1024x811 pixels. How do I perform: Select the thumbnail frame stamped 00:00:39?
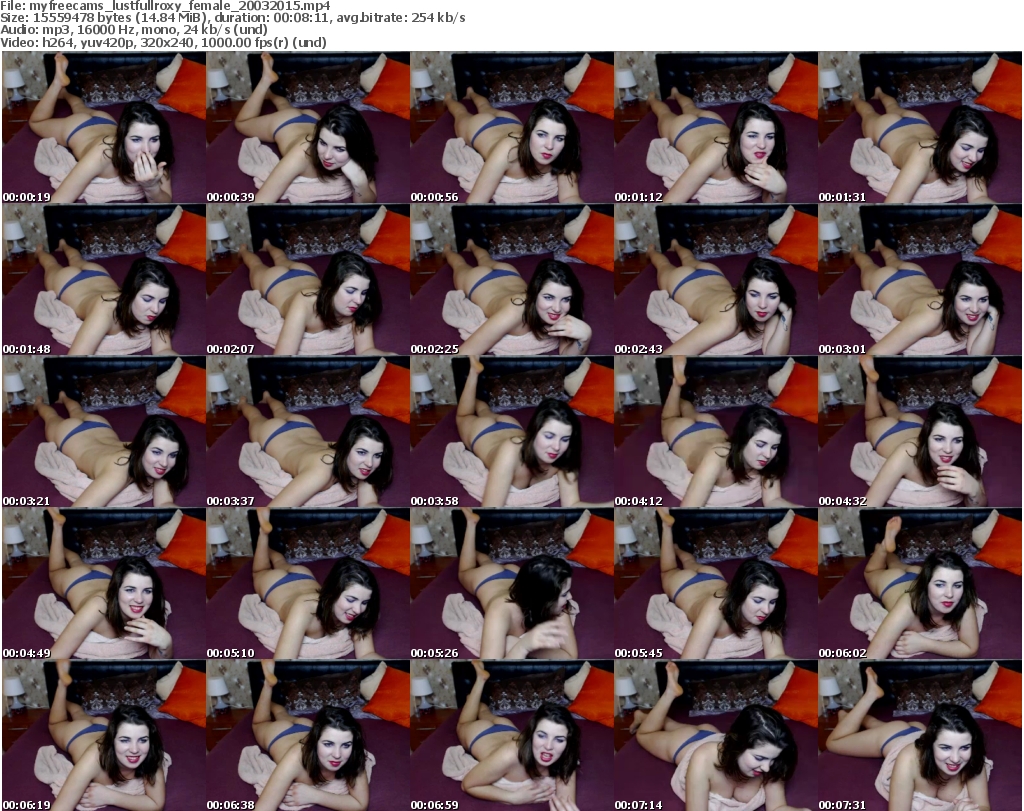pyautogui.click(x=308, y=127)
